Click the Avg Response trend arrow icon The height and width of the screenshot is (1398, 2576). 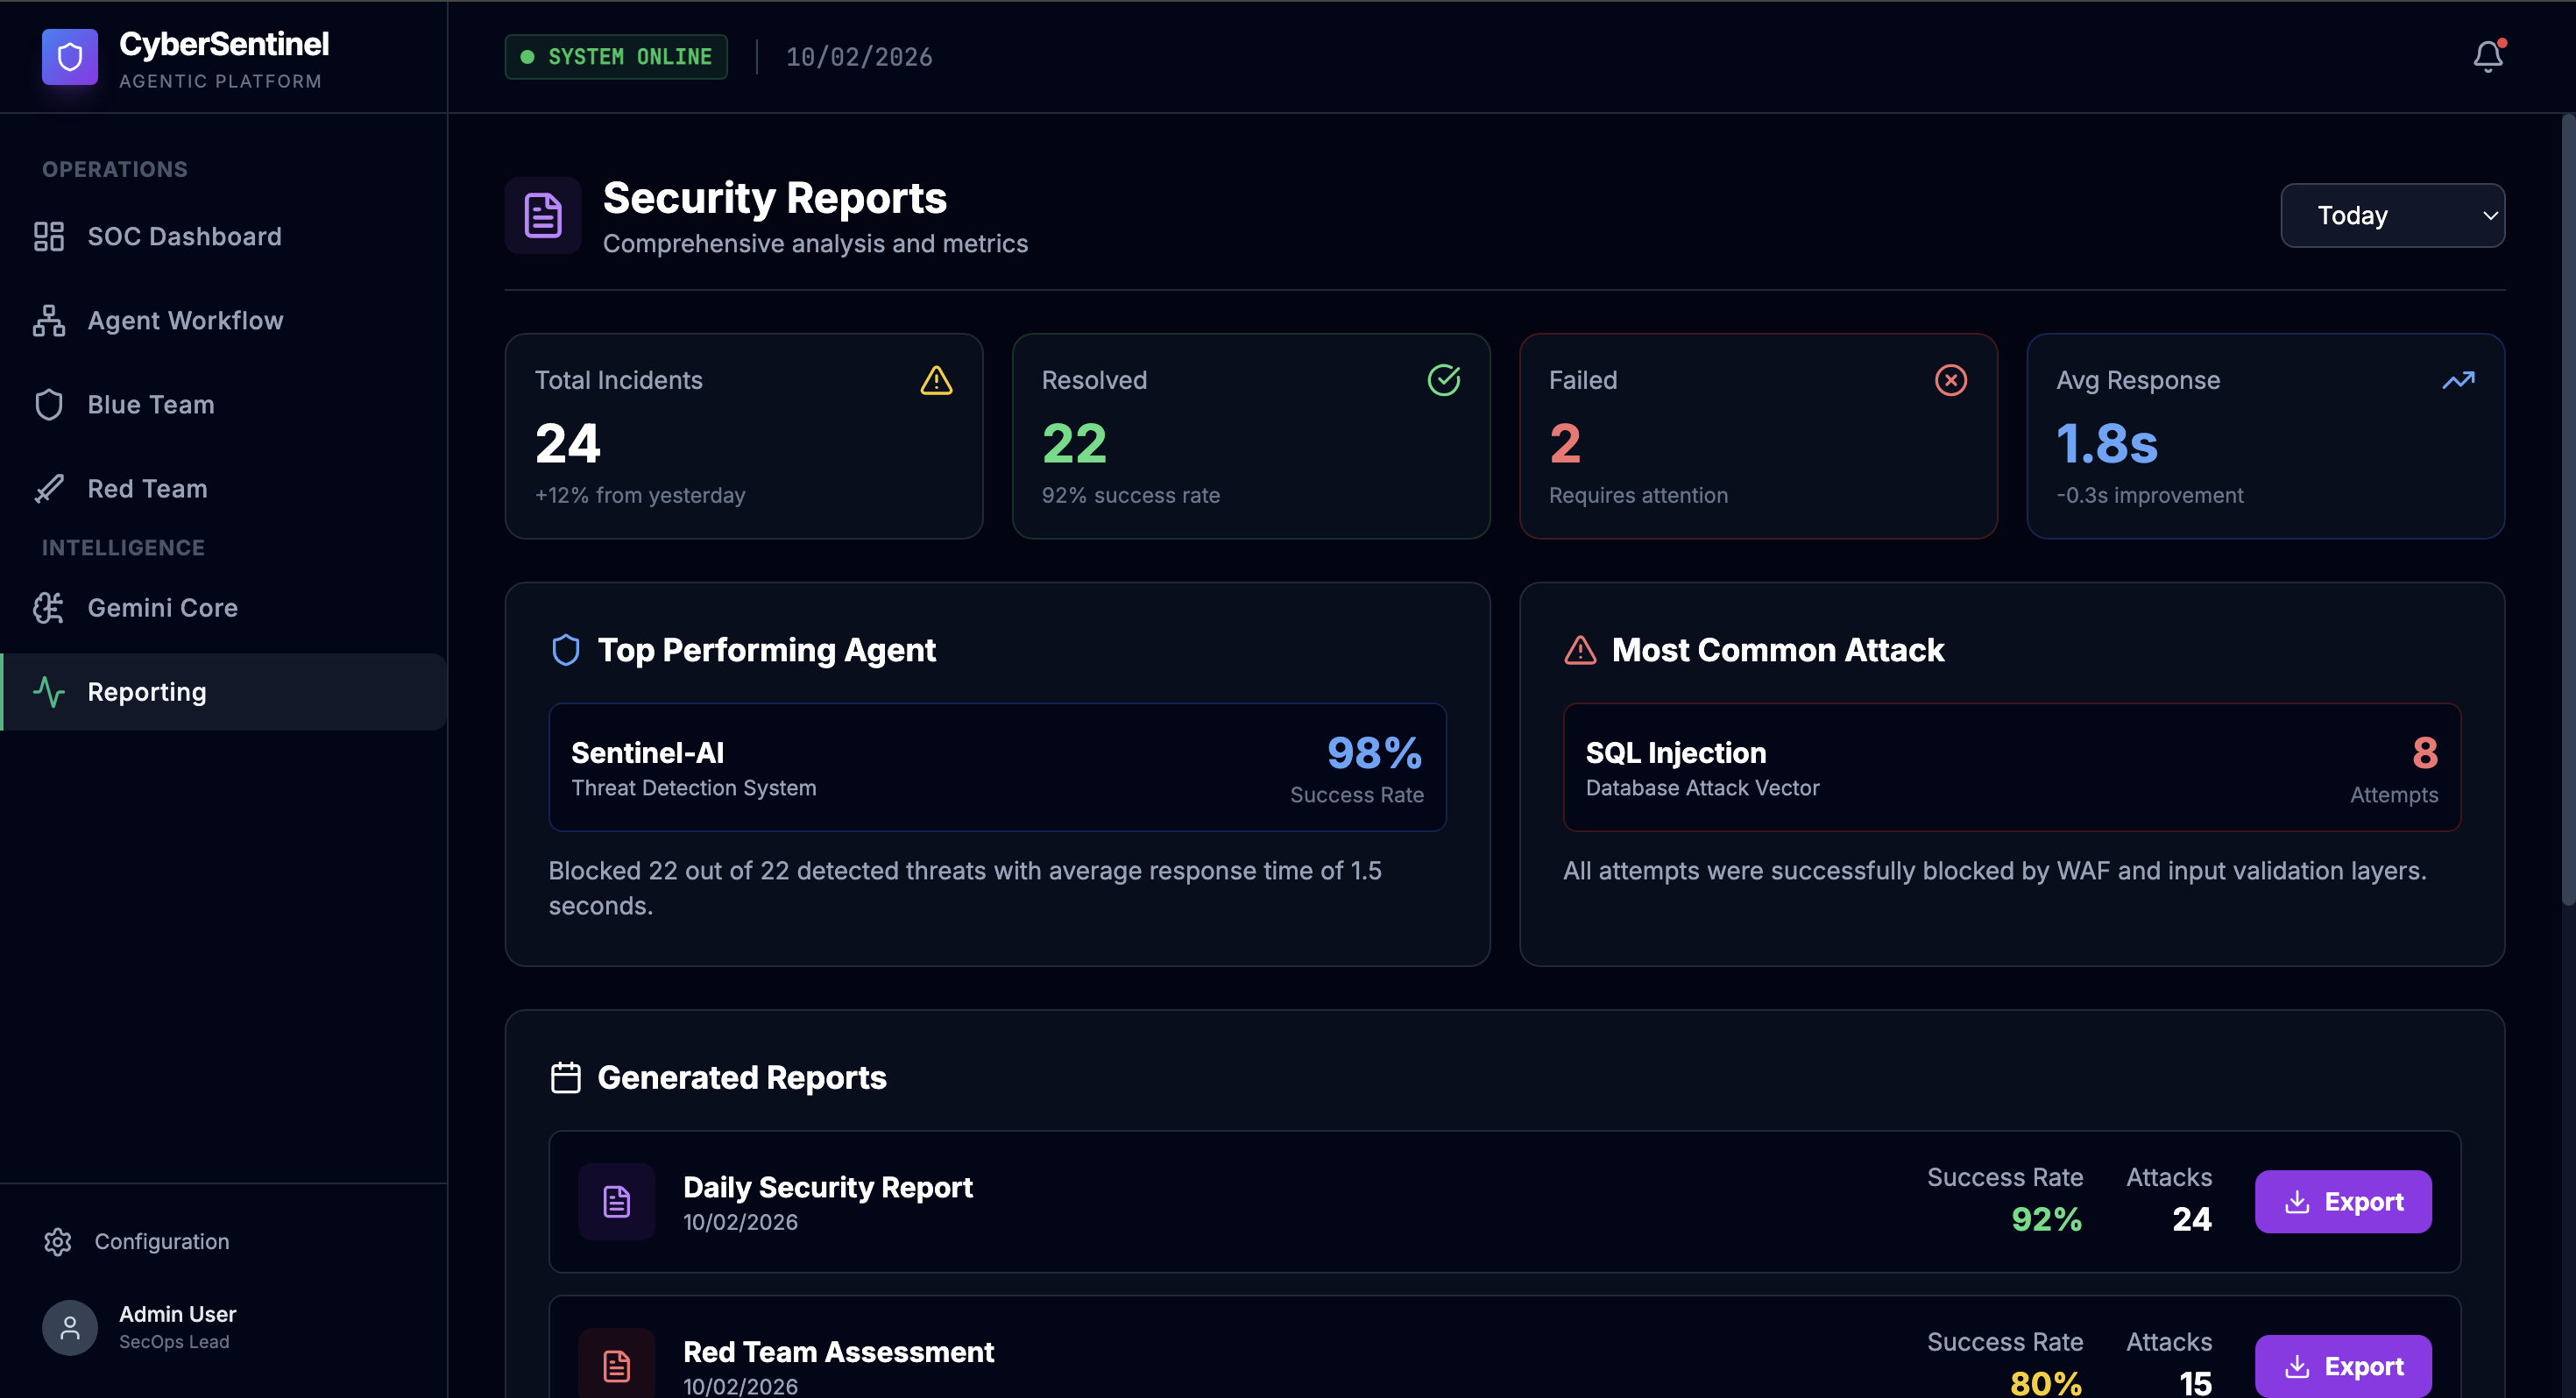2458,380
